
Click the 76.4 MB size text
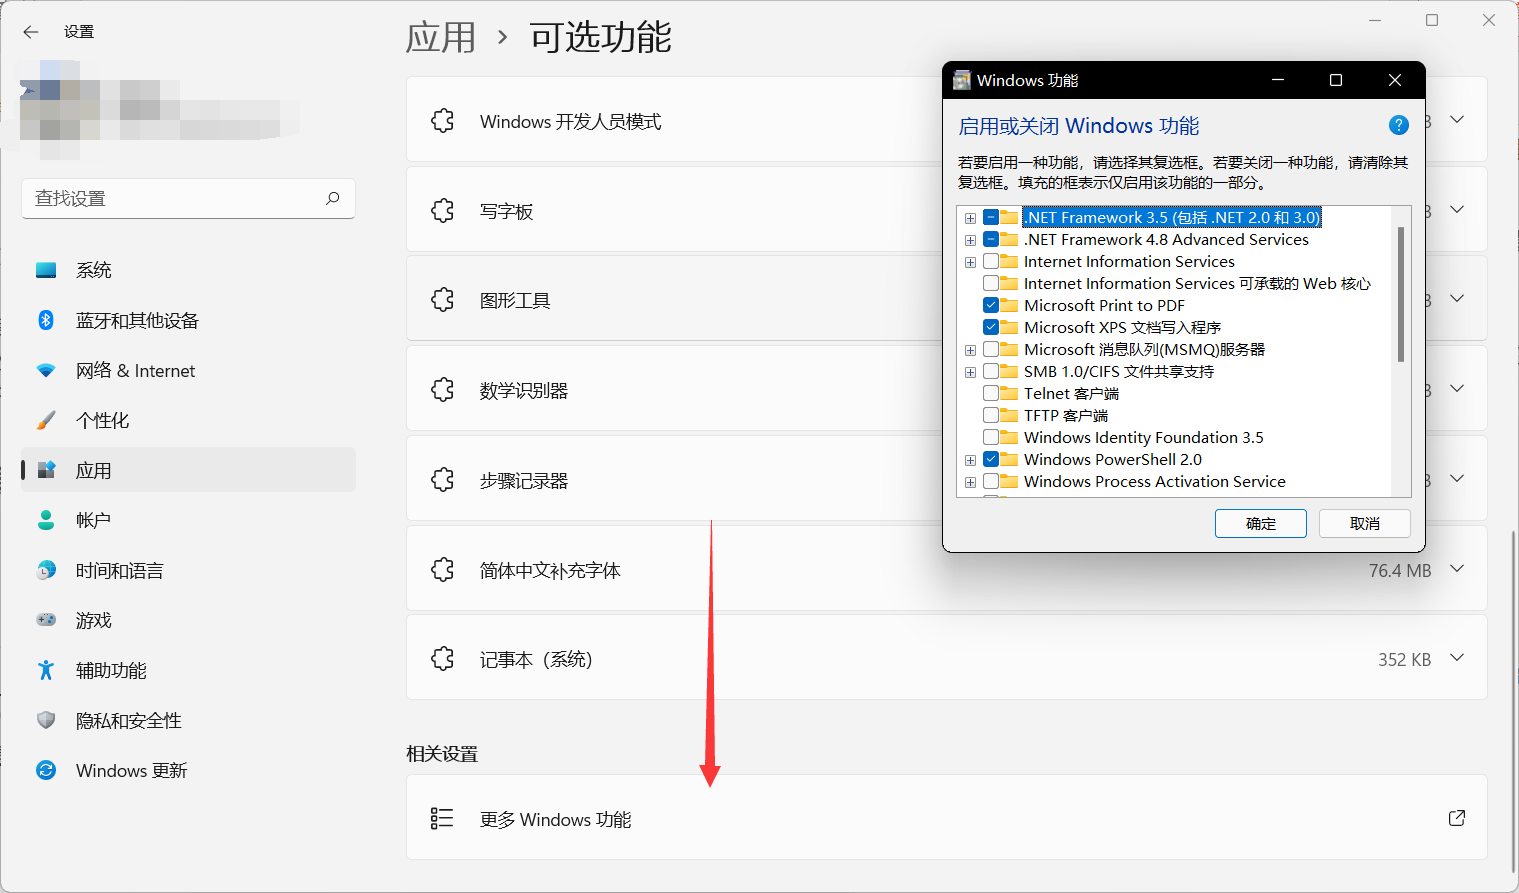pyautogui.click(x=1400, y=570)
